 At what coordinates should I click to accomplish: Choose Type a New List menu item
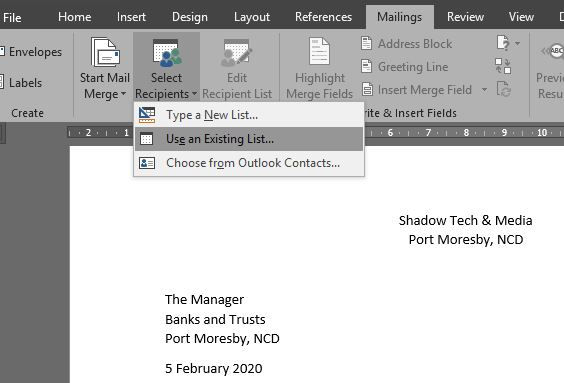(249, 115)
